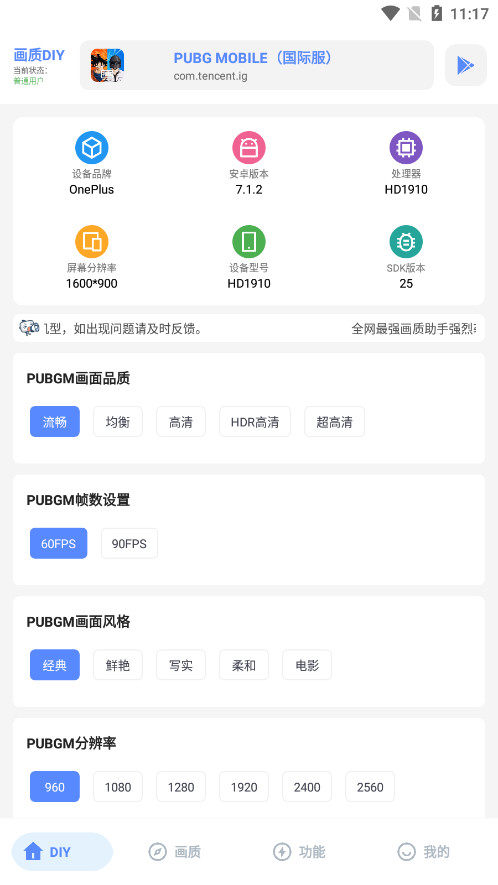Select 鲜艳 graphics style

click(118, 665)
